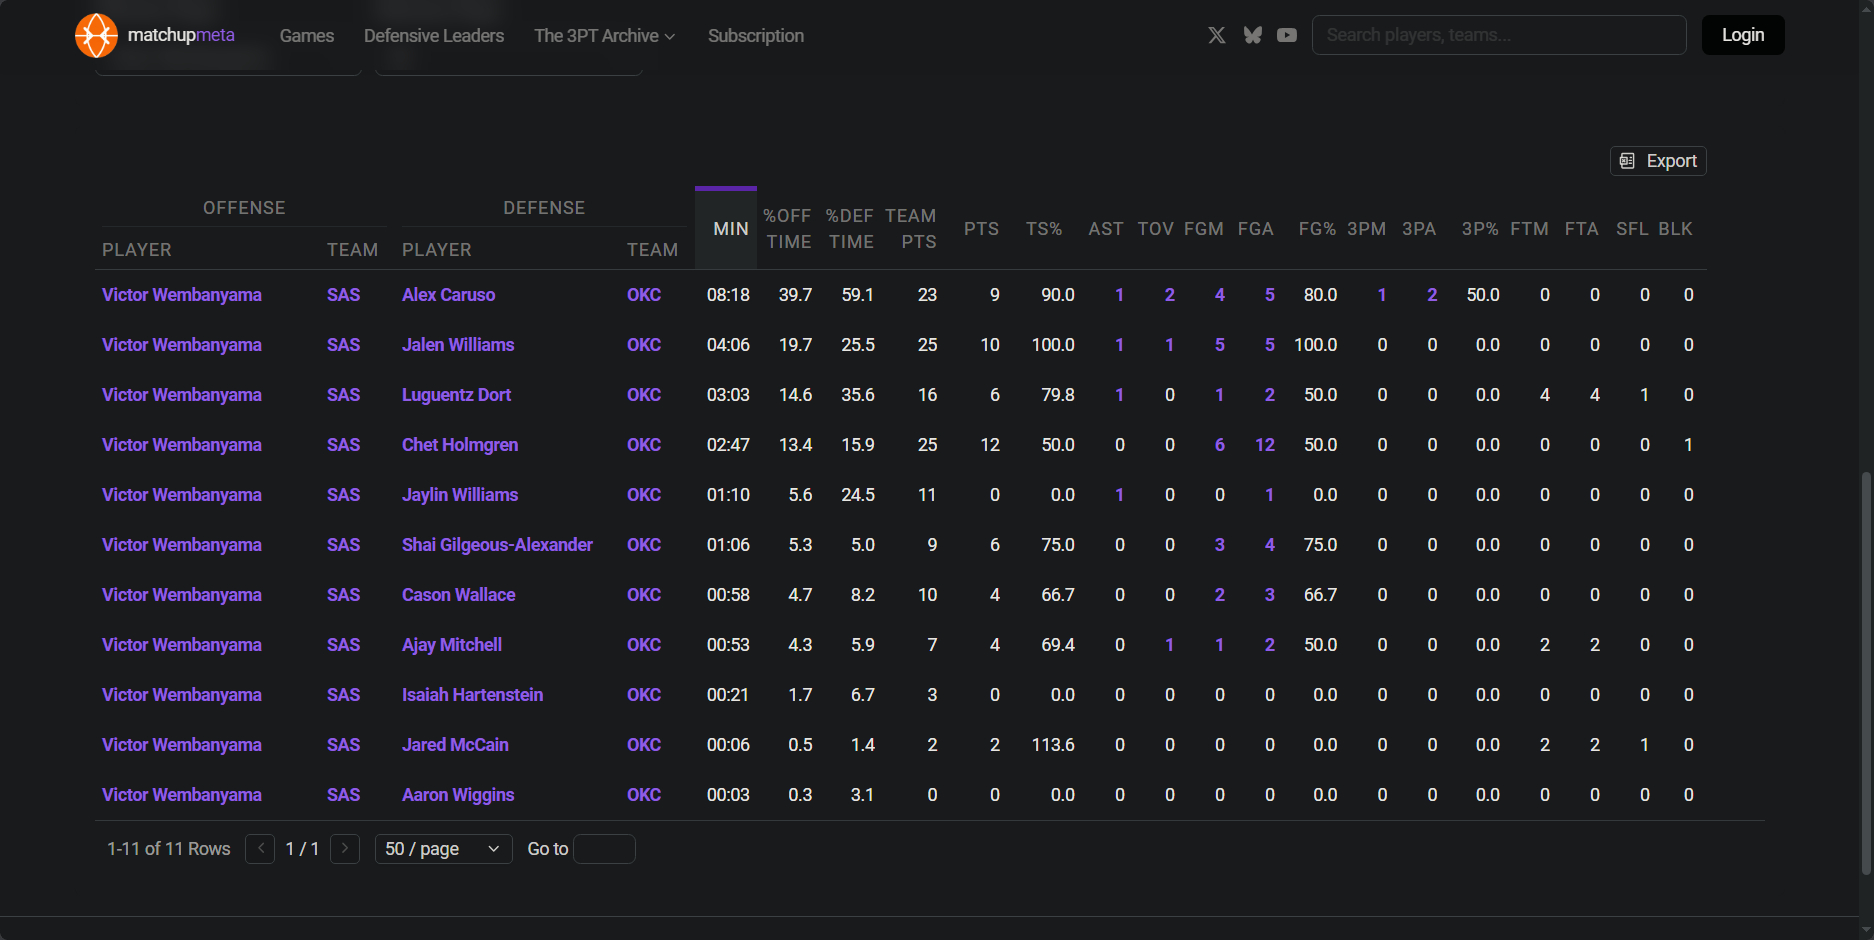The width and height of the screenshot is (1874, 940).
Task: Sort by FG% column header
Action: click(x=1318, y=229)
